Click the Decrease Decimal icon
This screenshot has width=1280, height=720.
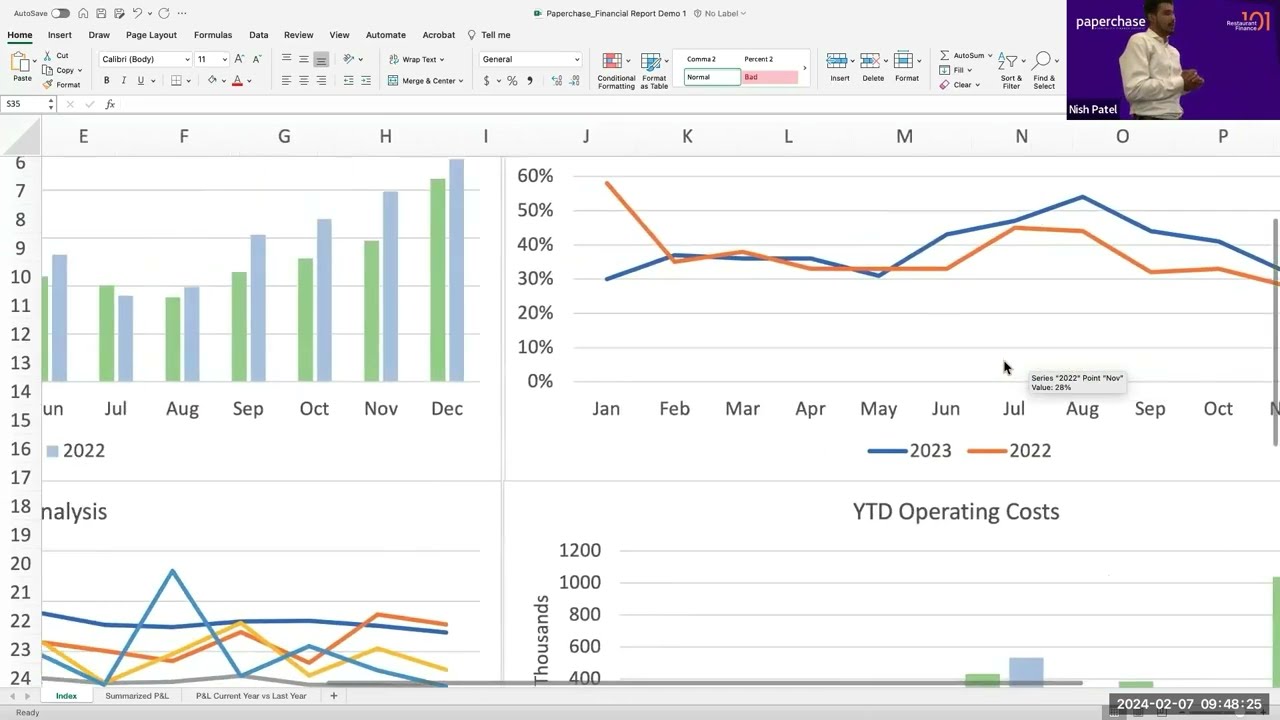pyautogui.click(x=573, y=81)
